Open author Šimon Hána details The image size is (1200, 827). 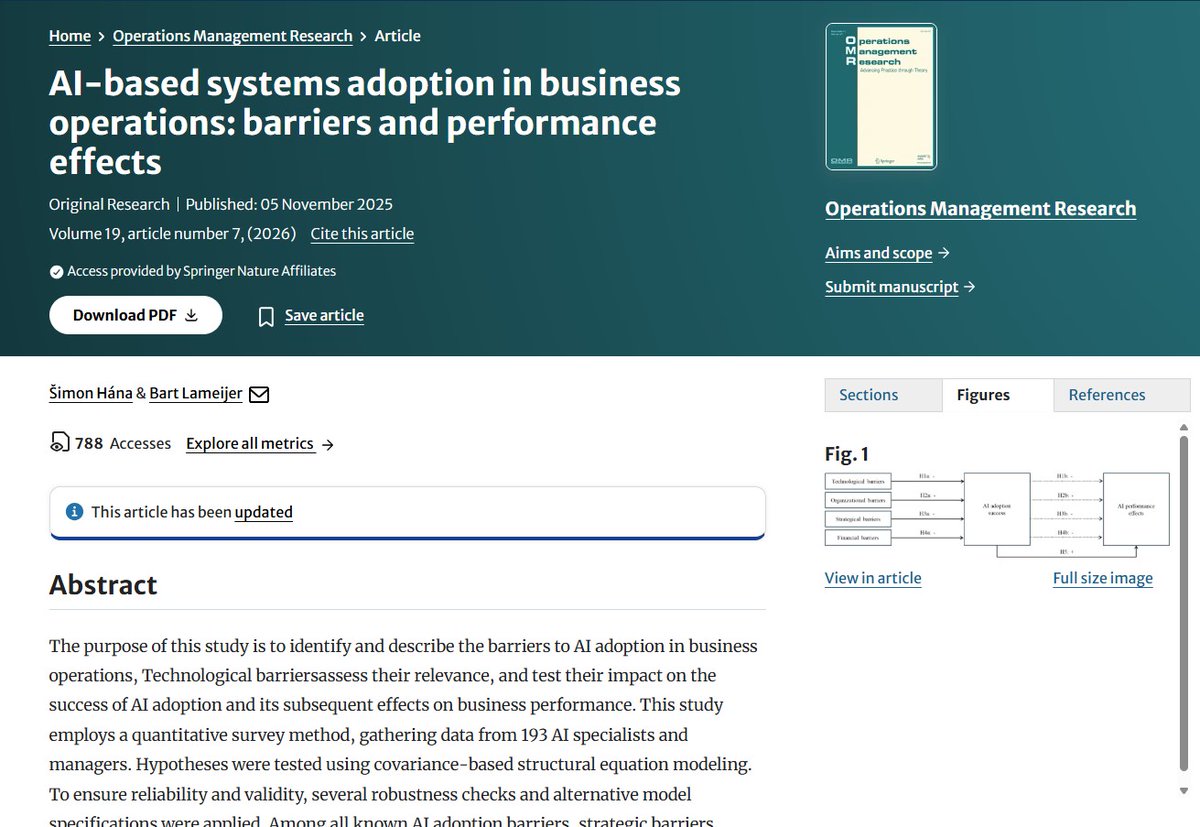point(91,394)
